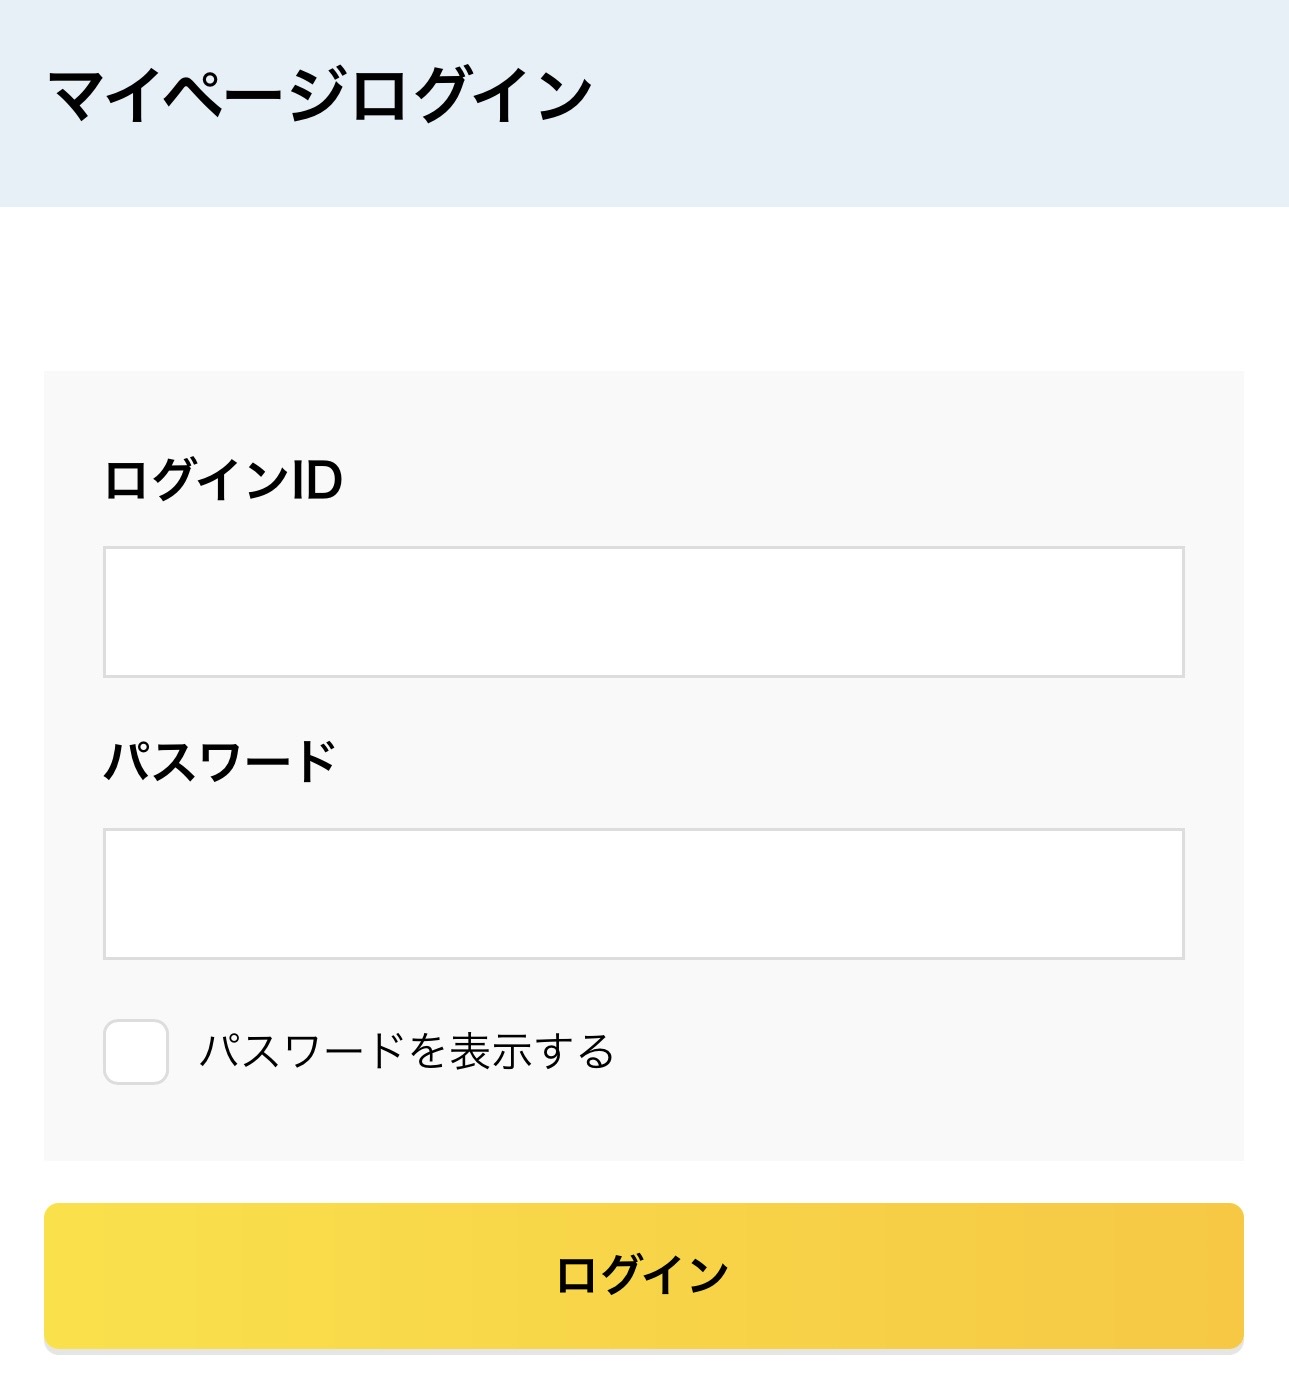Select the text box under パスワード
1289x1380 pixels.
[x=643, y=894]
